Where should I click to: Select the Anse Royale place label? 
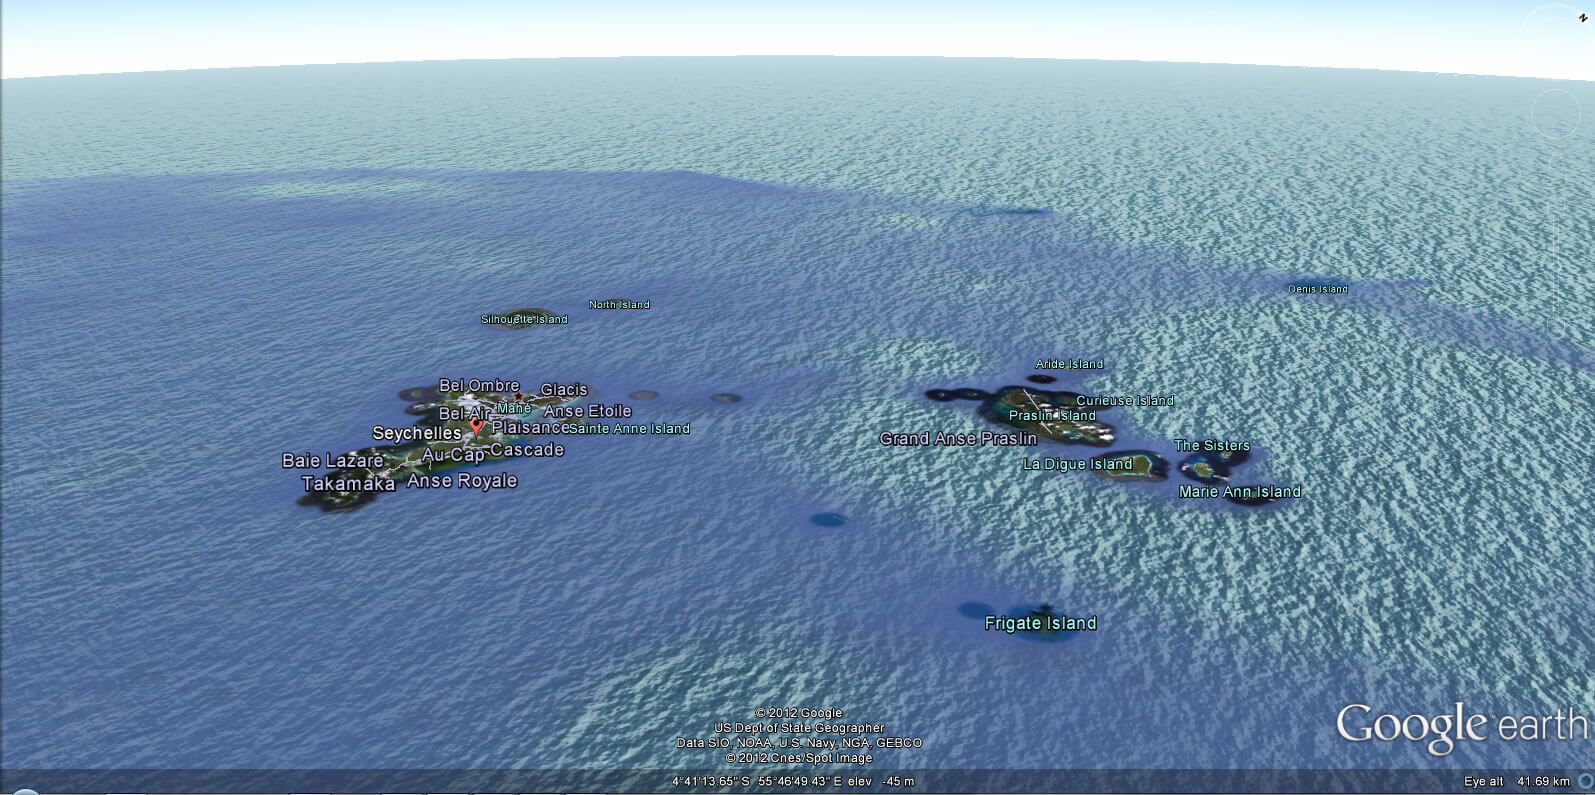coord(462,481)
